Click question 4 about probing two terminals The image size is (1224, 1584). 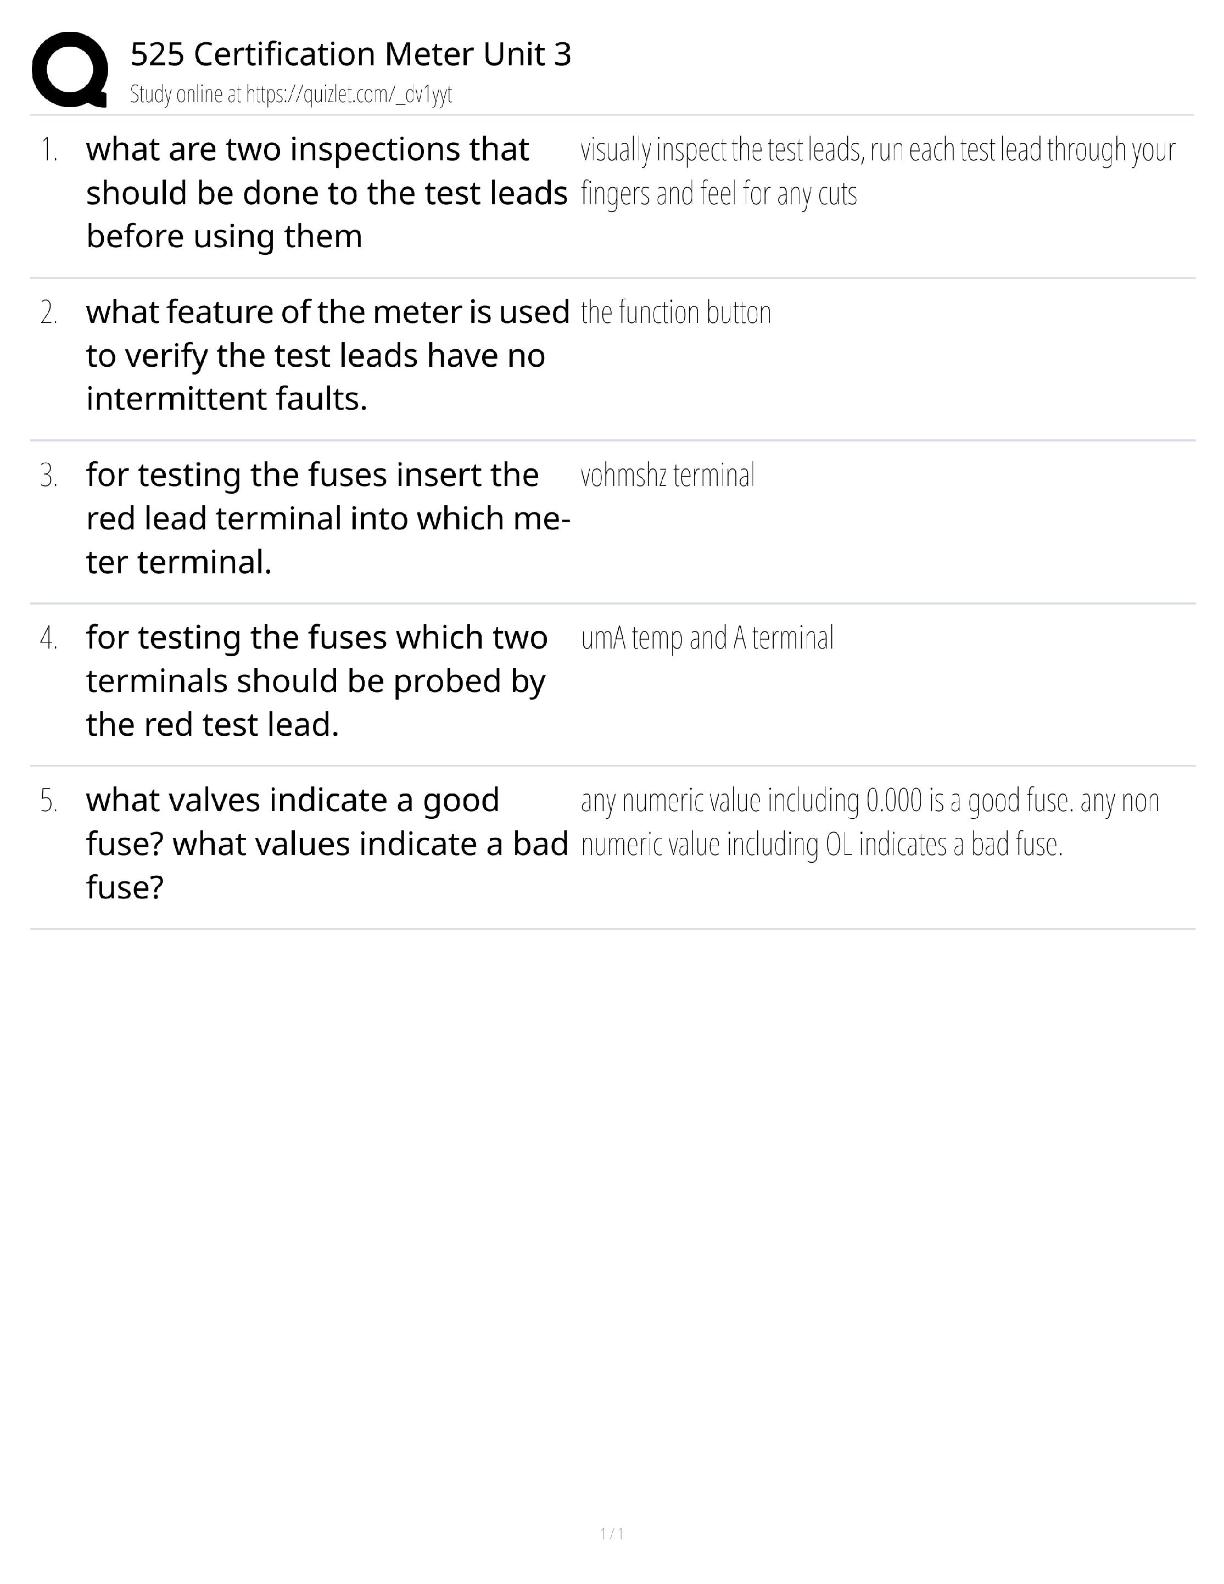317,681
